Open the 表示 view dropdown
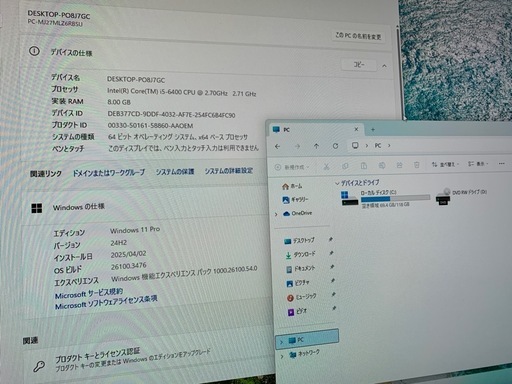Viewport: 512px width, 384px height. (x=478, y=164)
